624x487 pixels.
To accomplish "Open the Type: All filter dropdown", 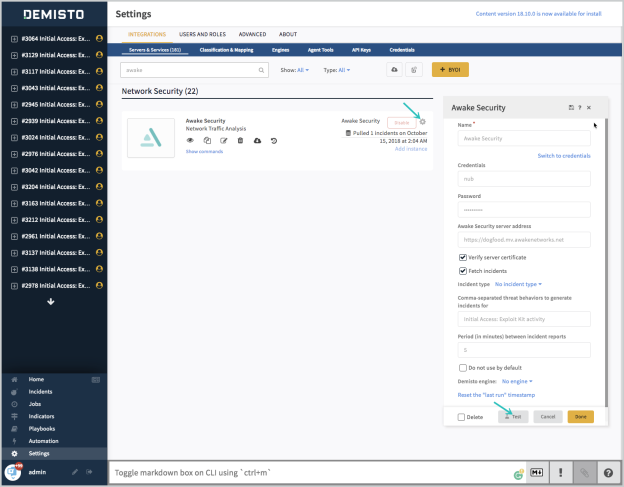I will click(344, 70).
